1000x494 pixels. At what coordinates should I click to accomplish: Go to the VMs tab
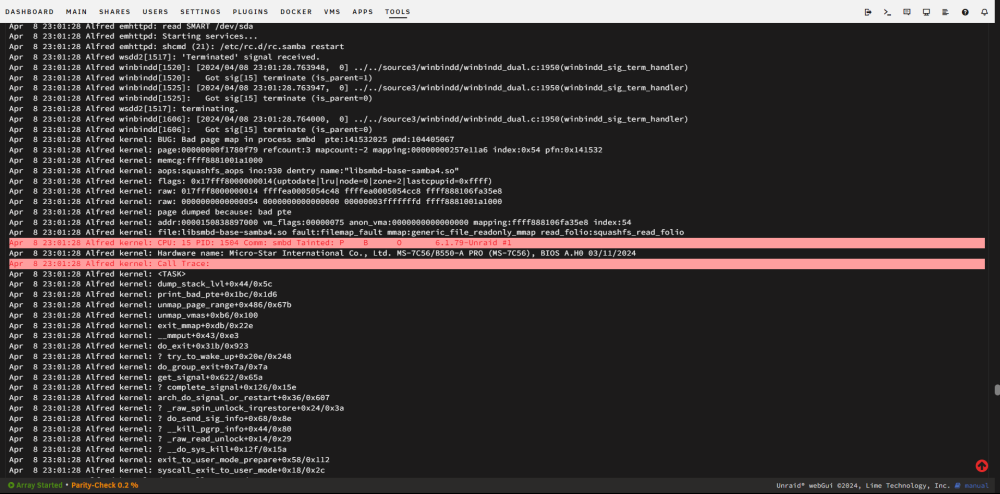332,12
